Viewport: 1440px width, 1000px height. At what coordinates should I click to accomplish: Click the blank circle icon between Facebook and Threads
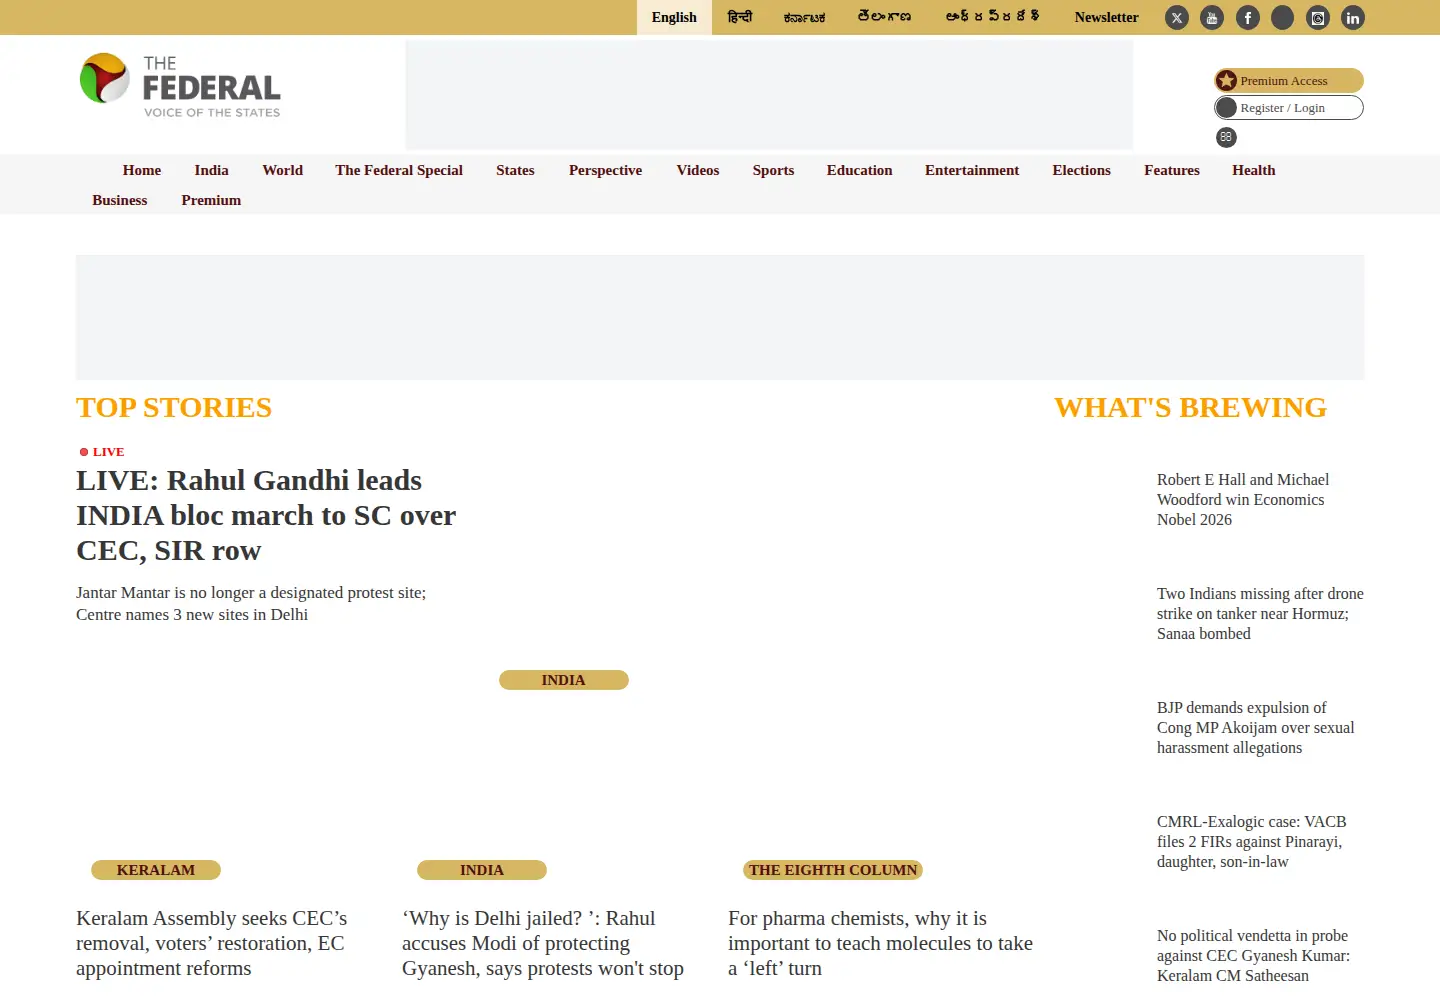(1283, 18)
